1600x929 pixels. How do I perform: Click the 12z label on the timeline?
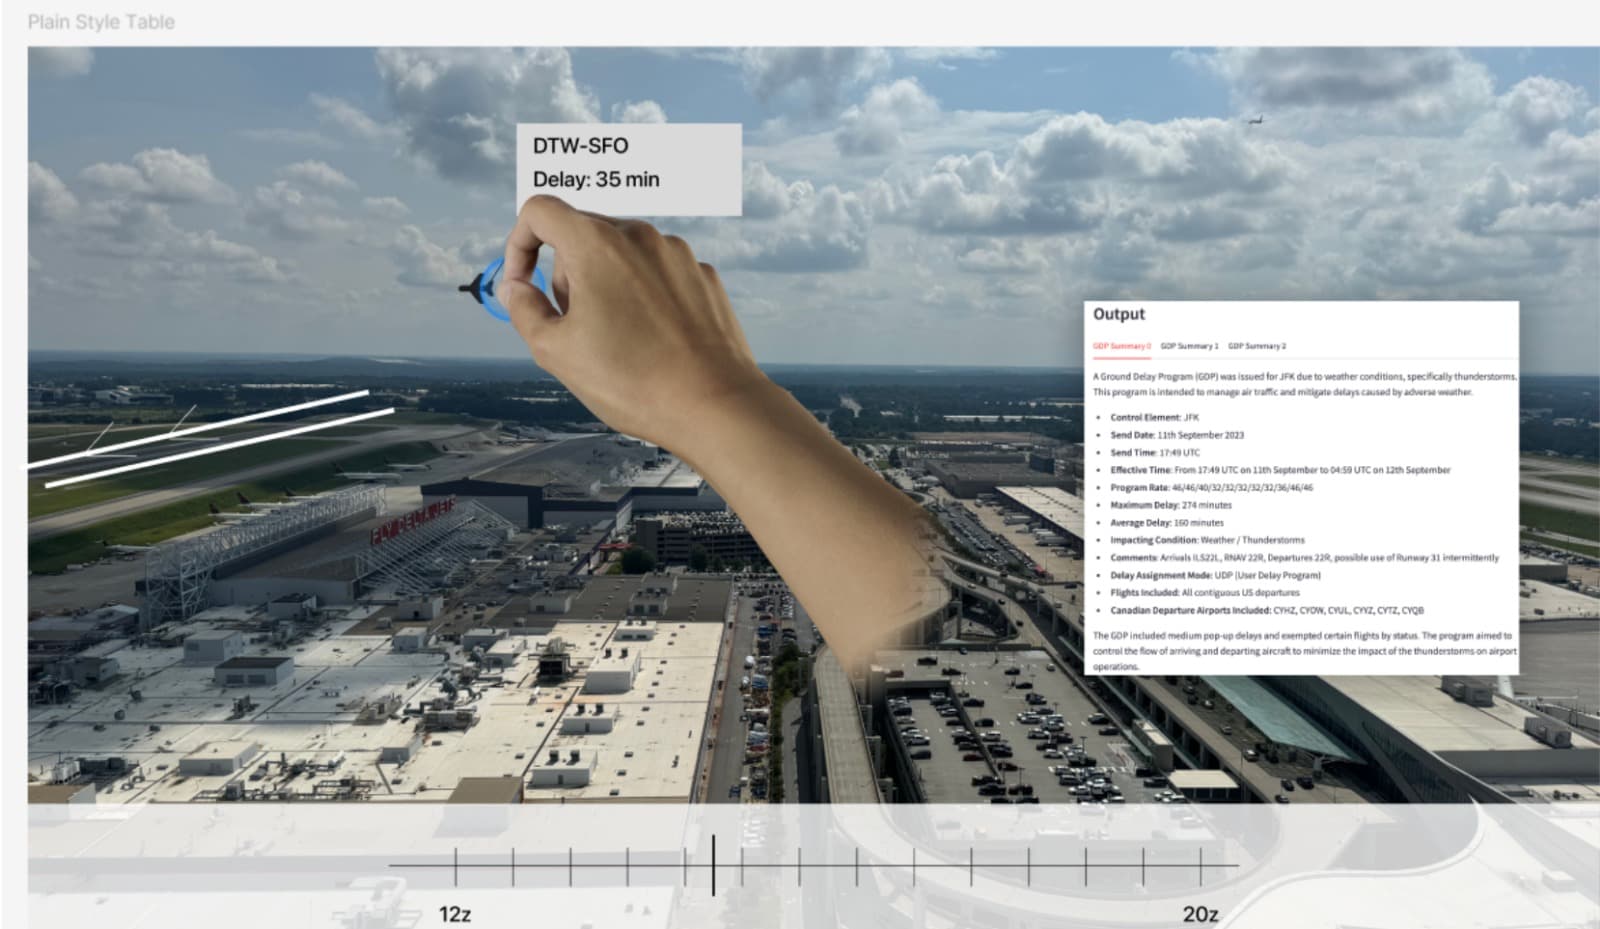pos(455,913)
